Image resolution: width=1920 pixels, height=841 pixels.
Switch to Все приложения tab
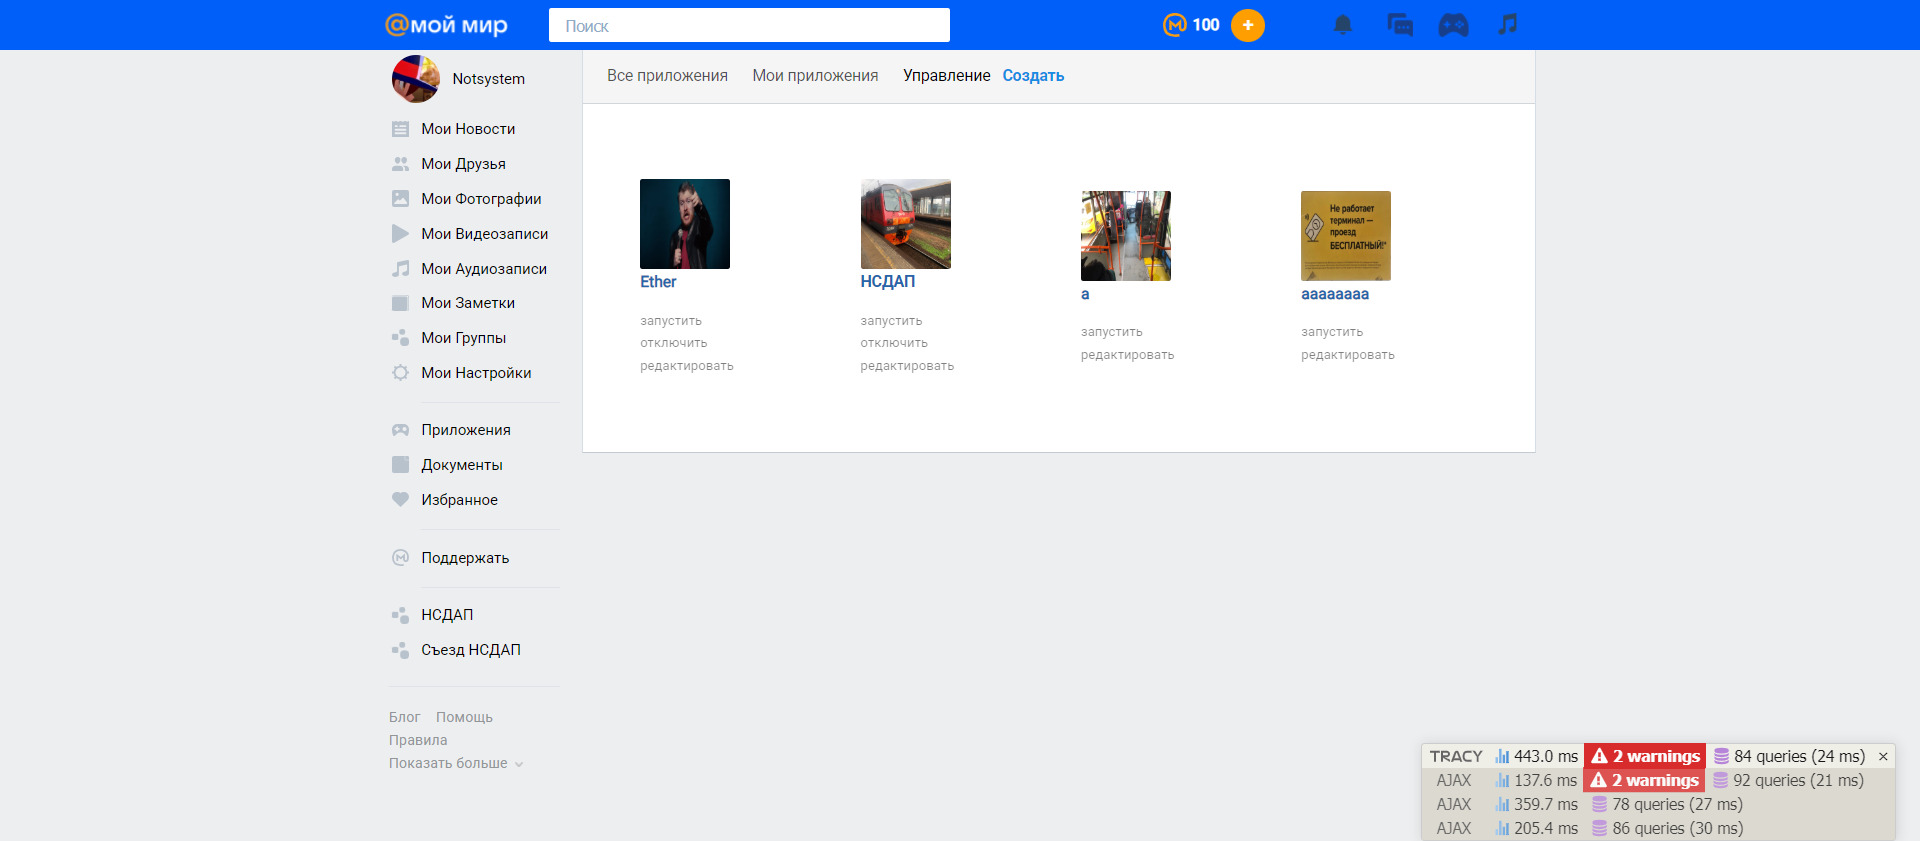click(667, 76)
